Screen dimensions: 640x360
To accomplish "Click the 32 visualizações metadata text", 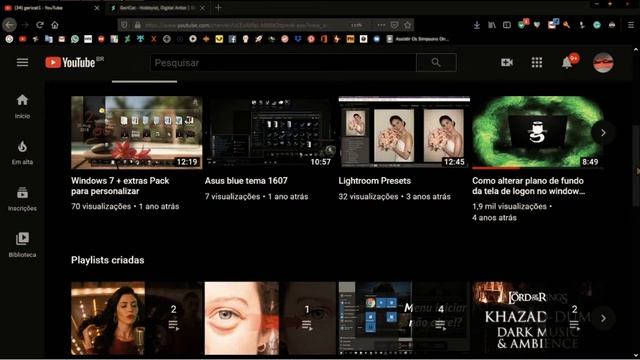I will (368, 197).
